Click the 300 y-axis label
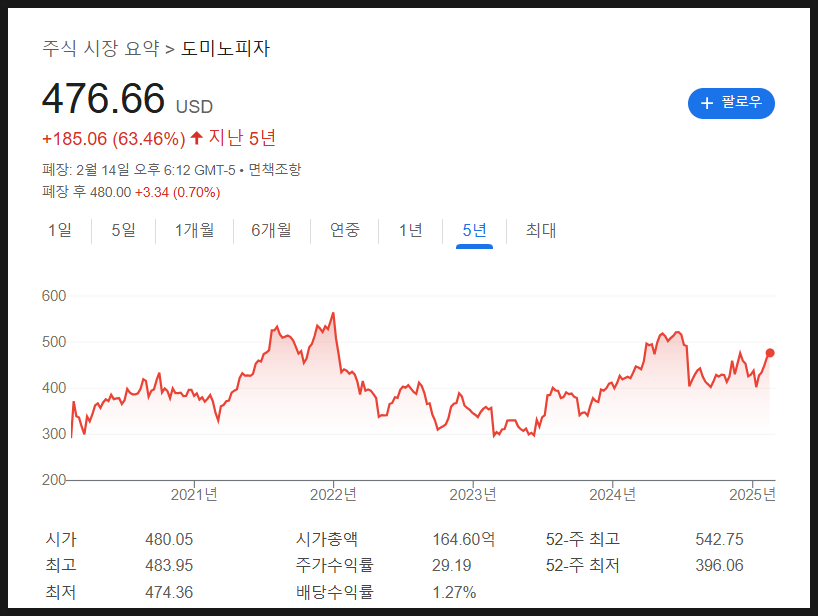Image resolution: width=818 pixels, height=616 pixels. click(x=54, y=433)
